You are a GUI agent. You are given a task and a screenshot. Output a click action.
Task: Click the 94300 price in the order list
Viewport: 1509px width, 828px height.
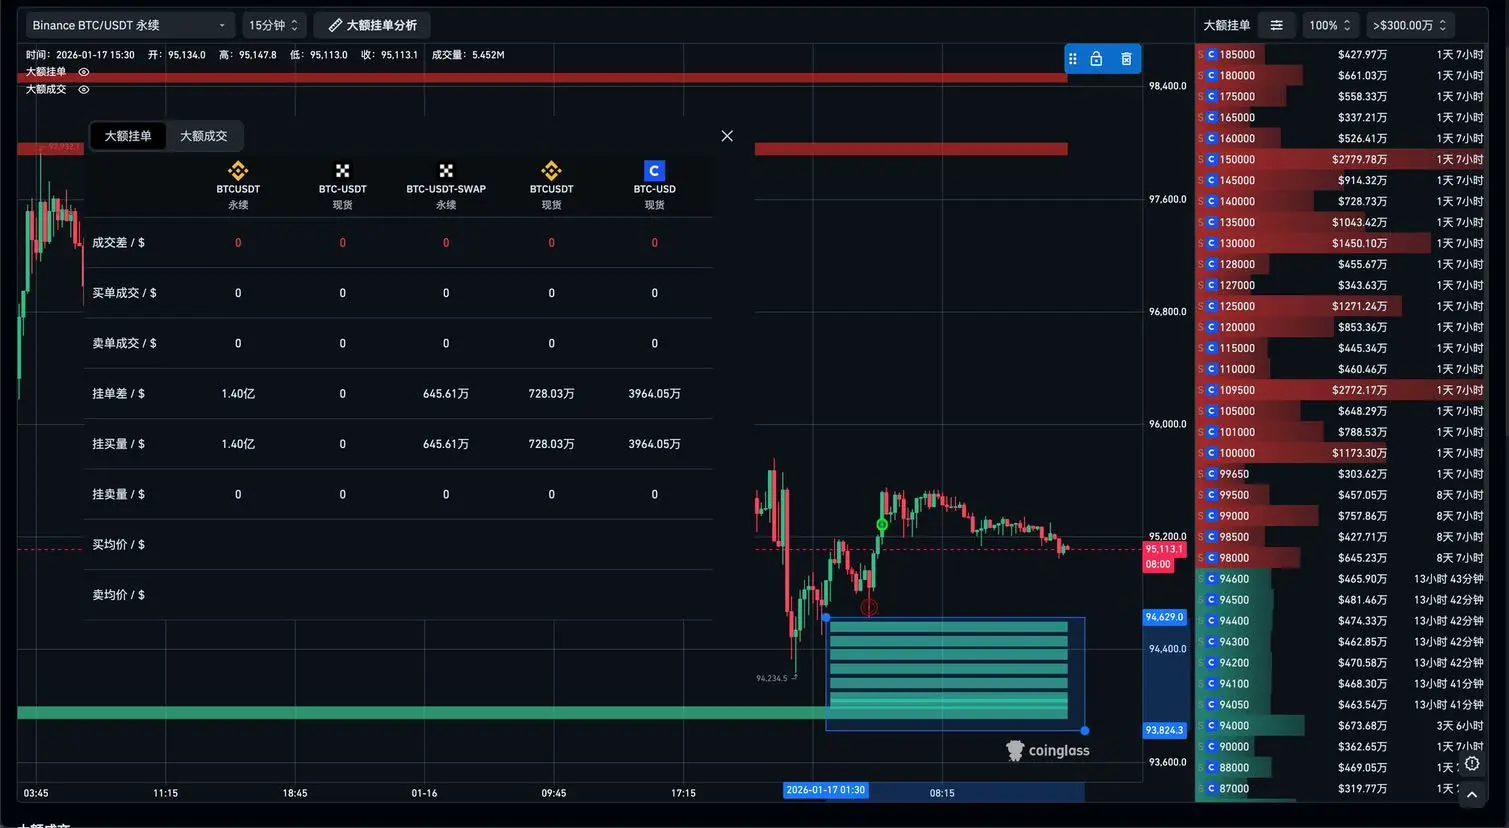(1234, 643)
